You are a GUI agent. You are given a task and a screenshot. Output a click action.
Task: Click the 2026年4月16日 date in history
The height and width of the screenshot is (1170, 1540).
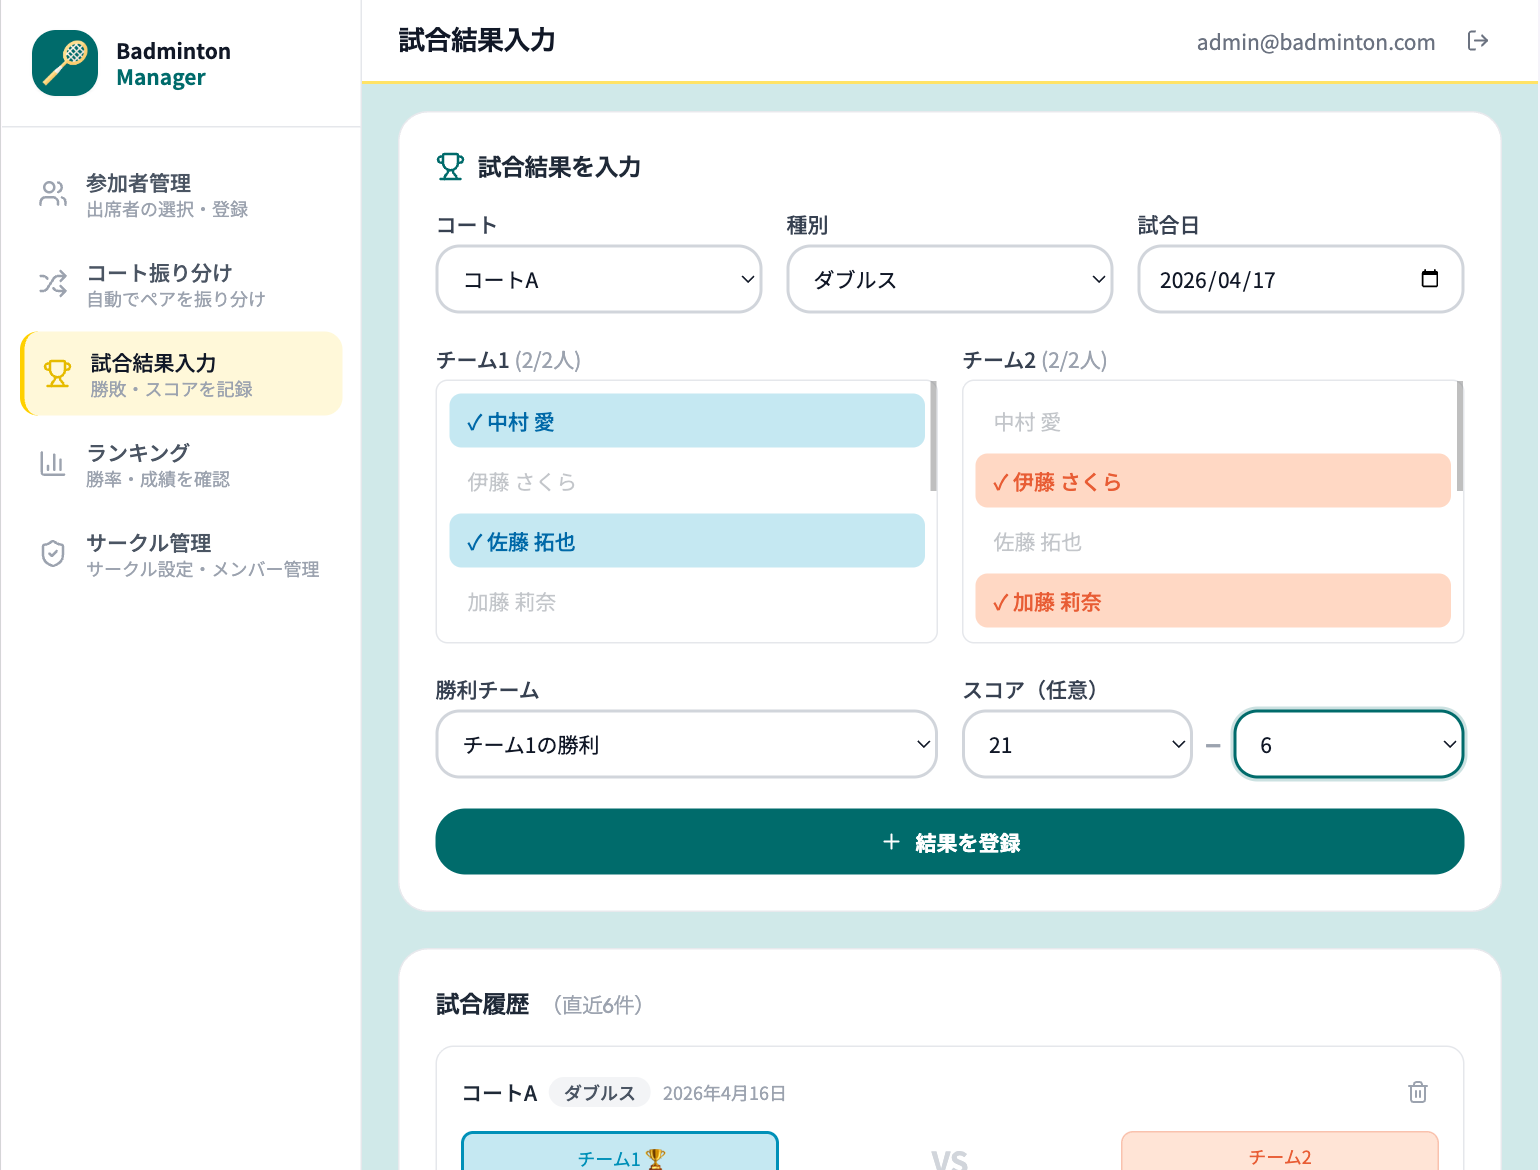pyautogui.click(x=724, y=1093)
